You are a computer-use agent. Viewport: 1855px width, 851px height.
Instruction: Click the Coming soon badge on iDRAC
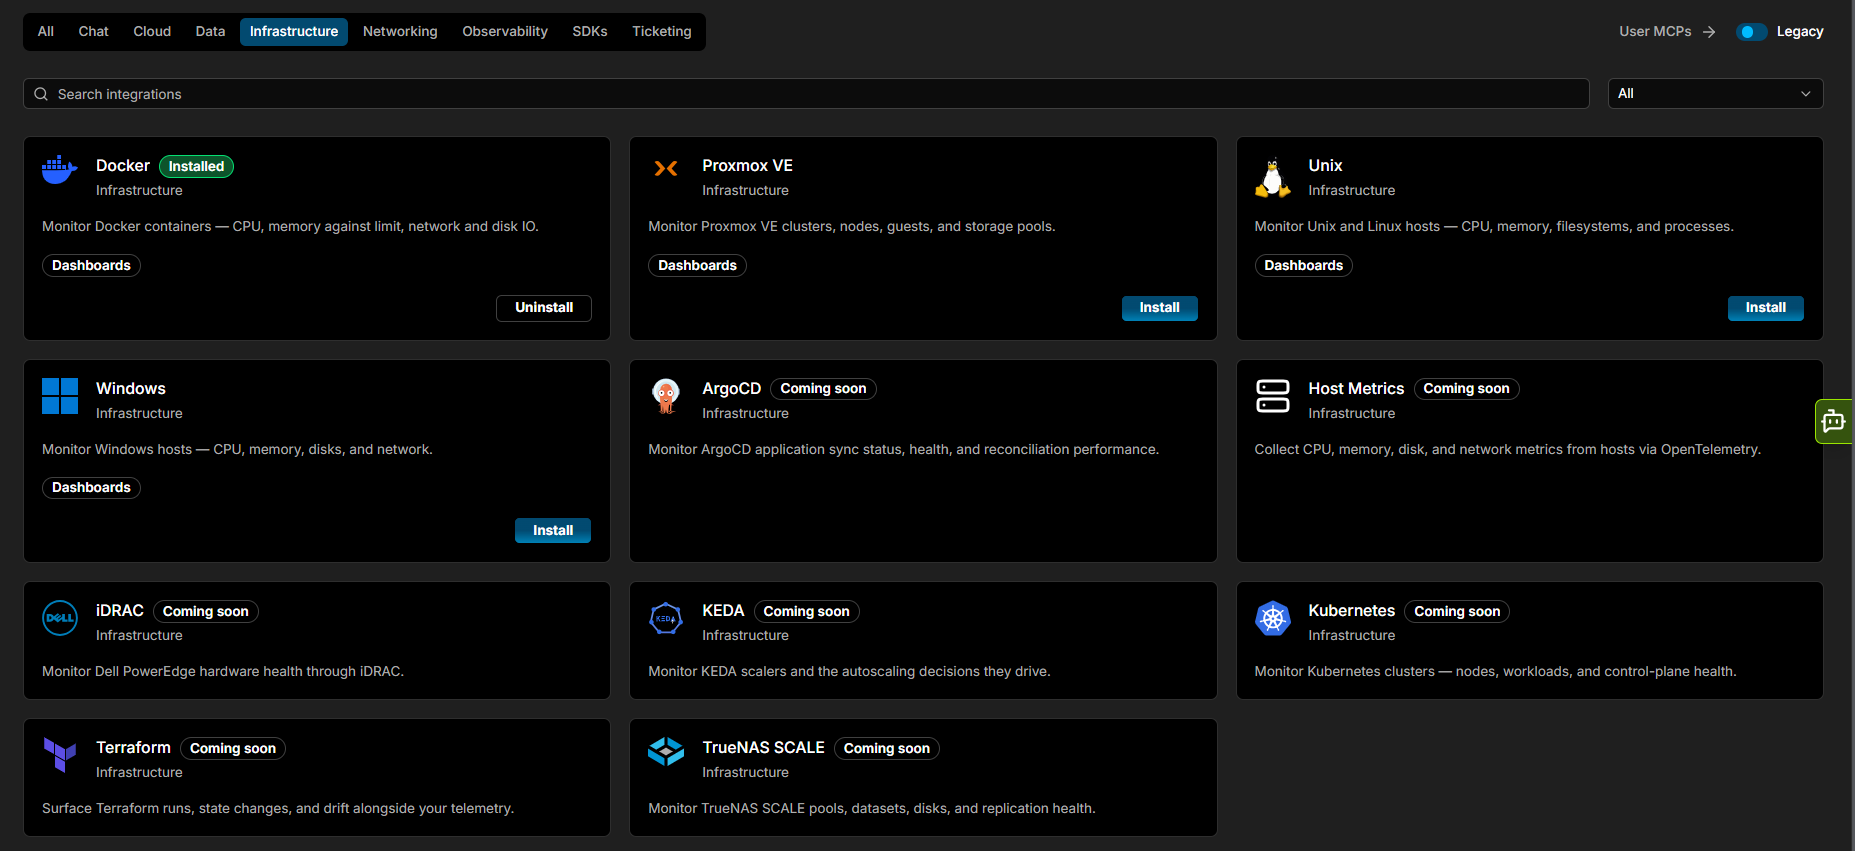(206, 612)
